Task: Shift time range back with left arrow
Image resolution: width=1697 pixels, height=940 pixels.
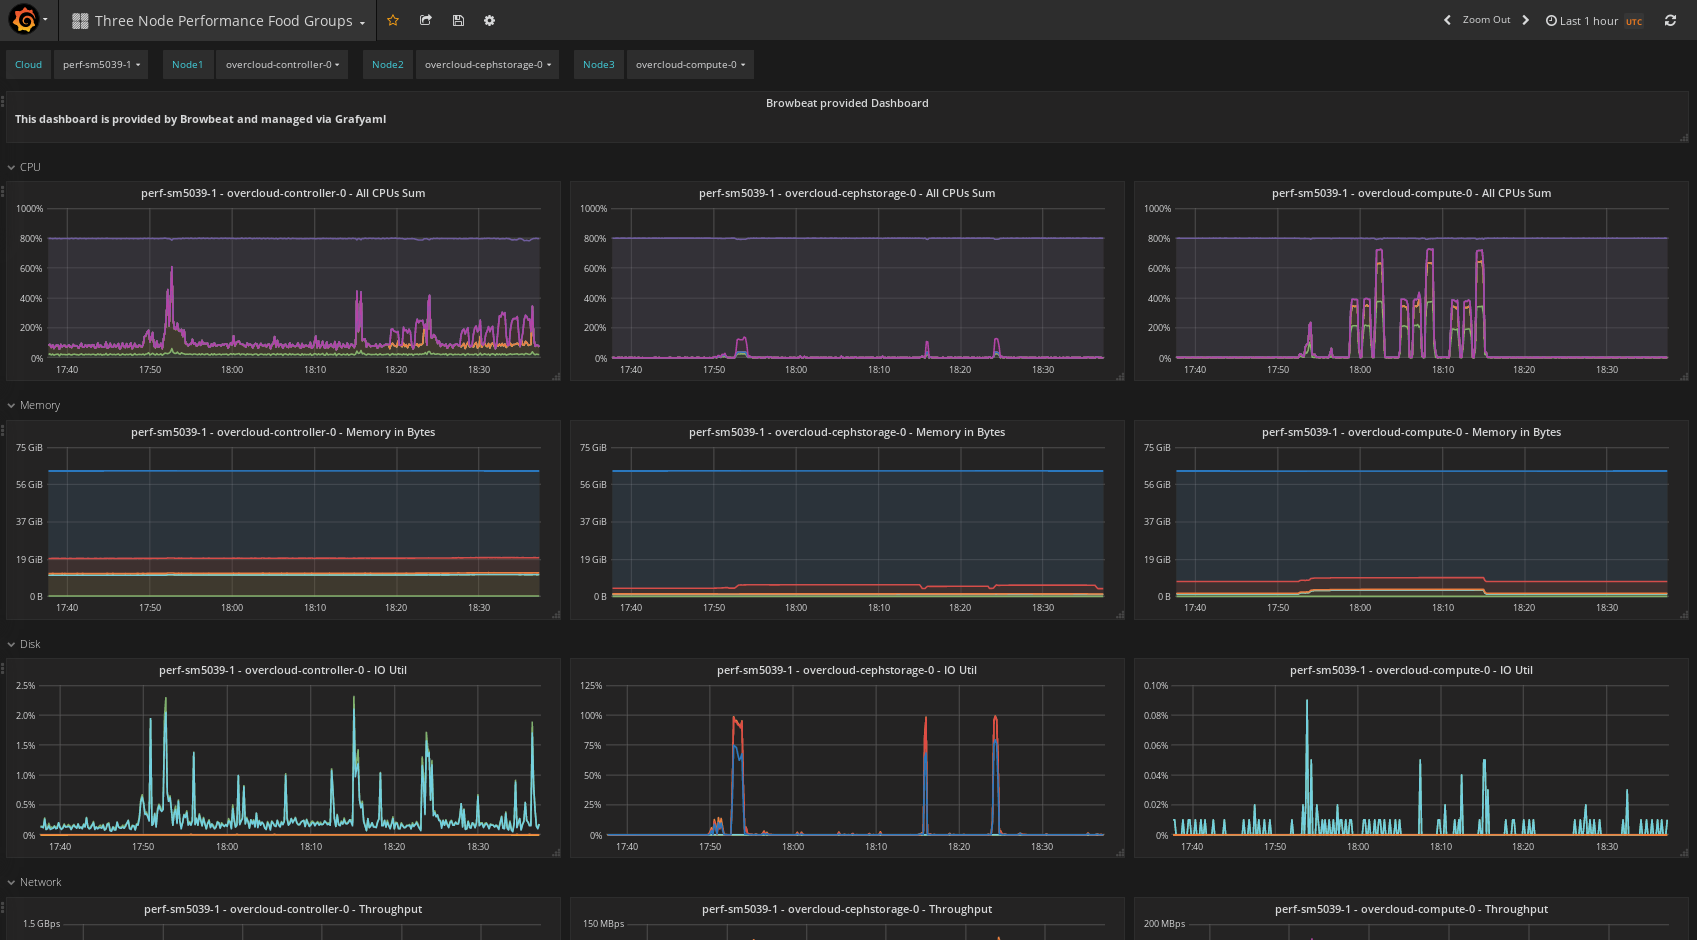Action: [1447, 20]
